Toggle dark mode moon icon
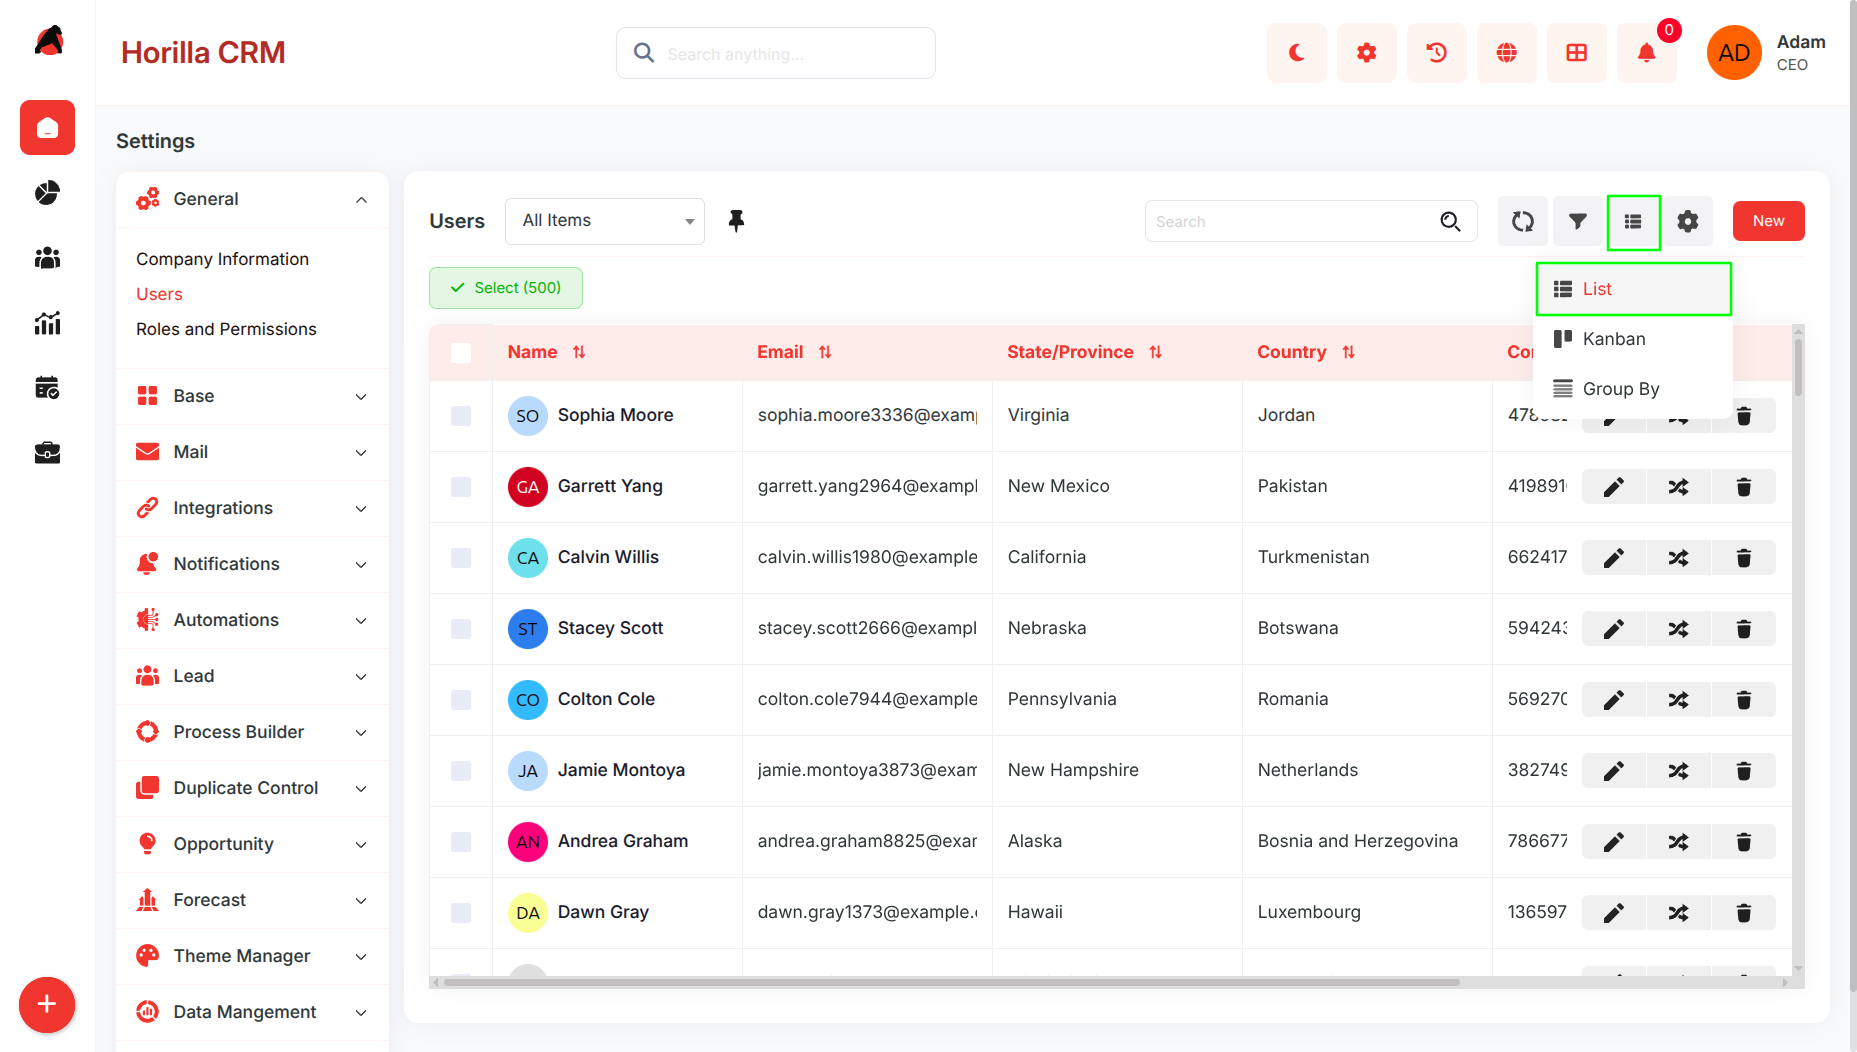The width and height of the screenshot is (1857, 1052). pyautogui.click(x=1296, y=53)
